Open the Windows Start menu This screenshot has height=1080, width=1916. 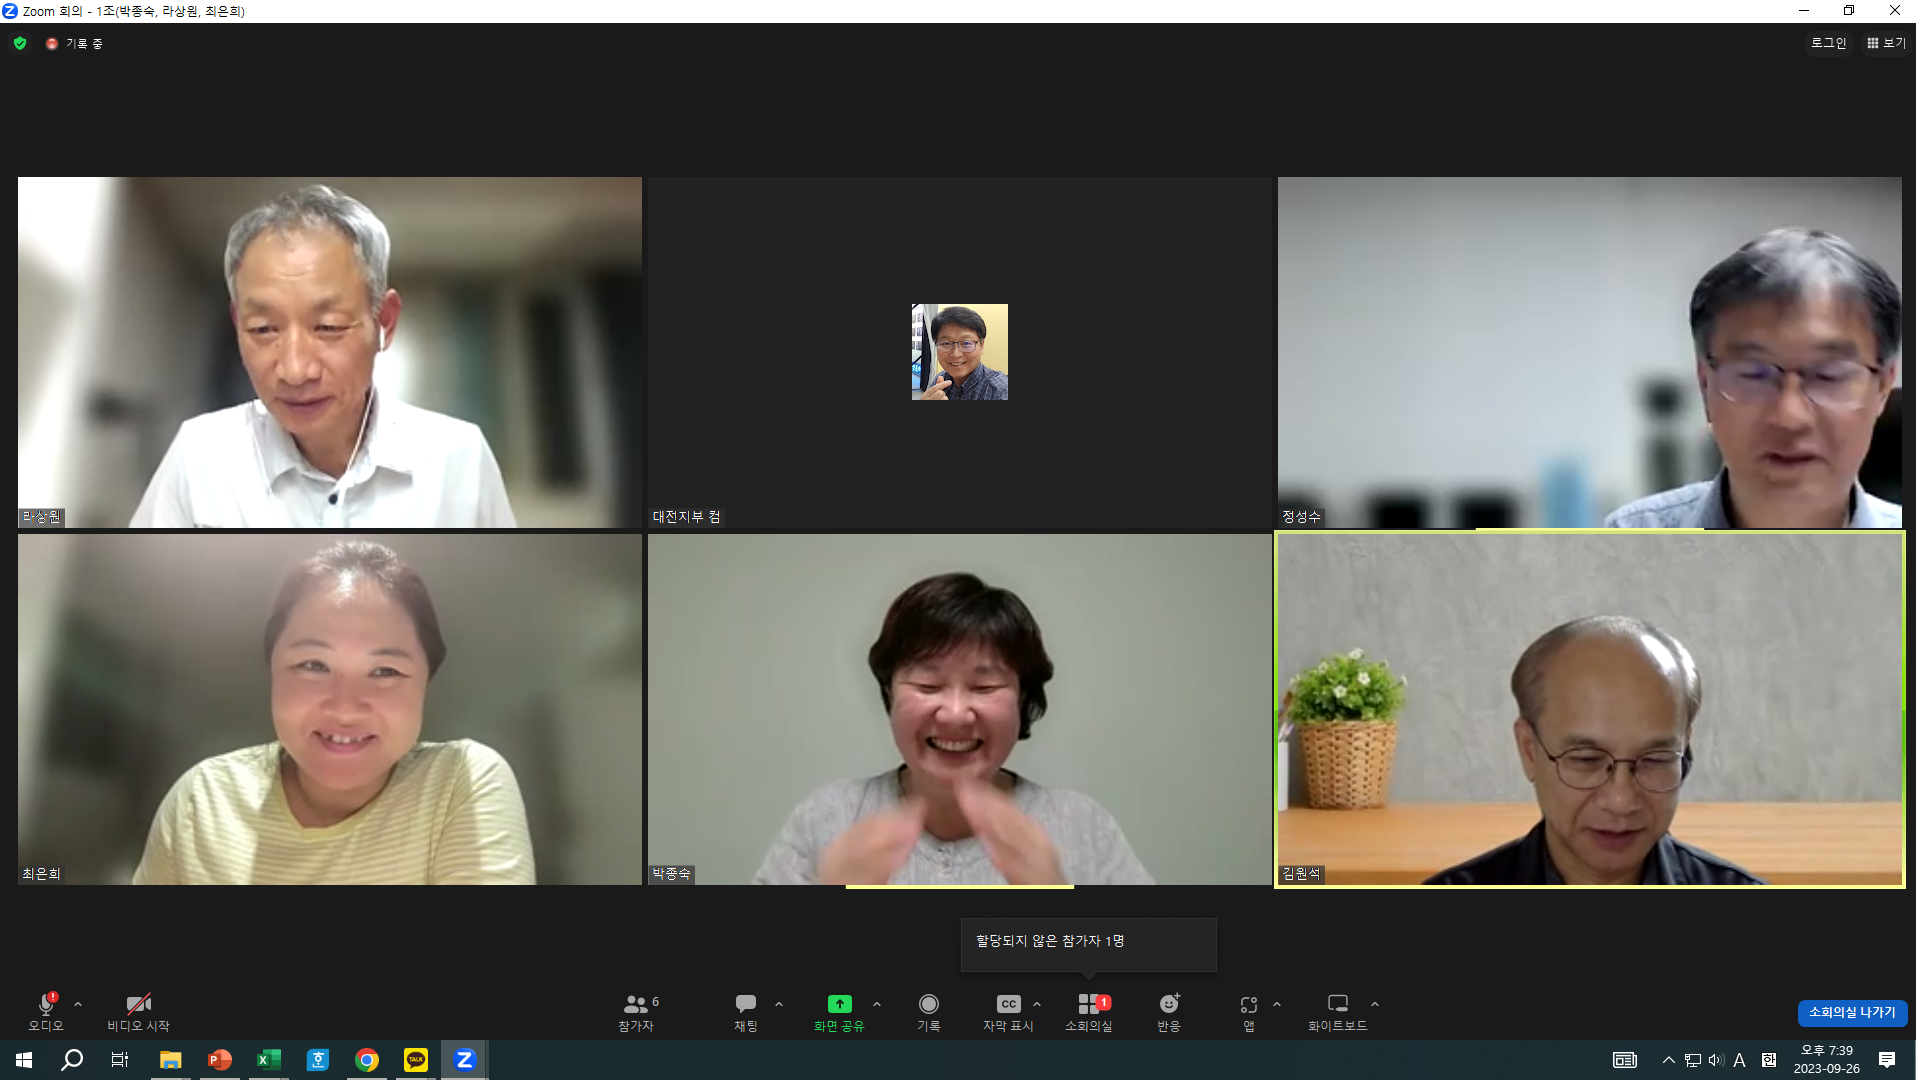(24, 1060)
